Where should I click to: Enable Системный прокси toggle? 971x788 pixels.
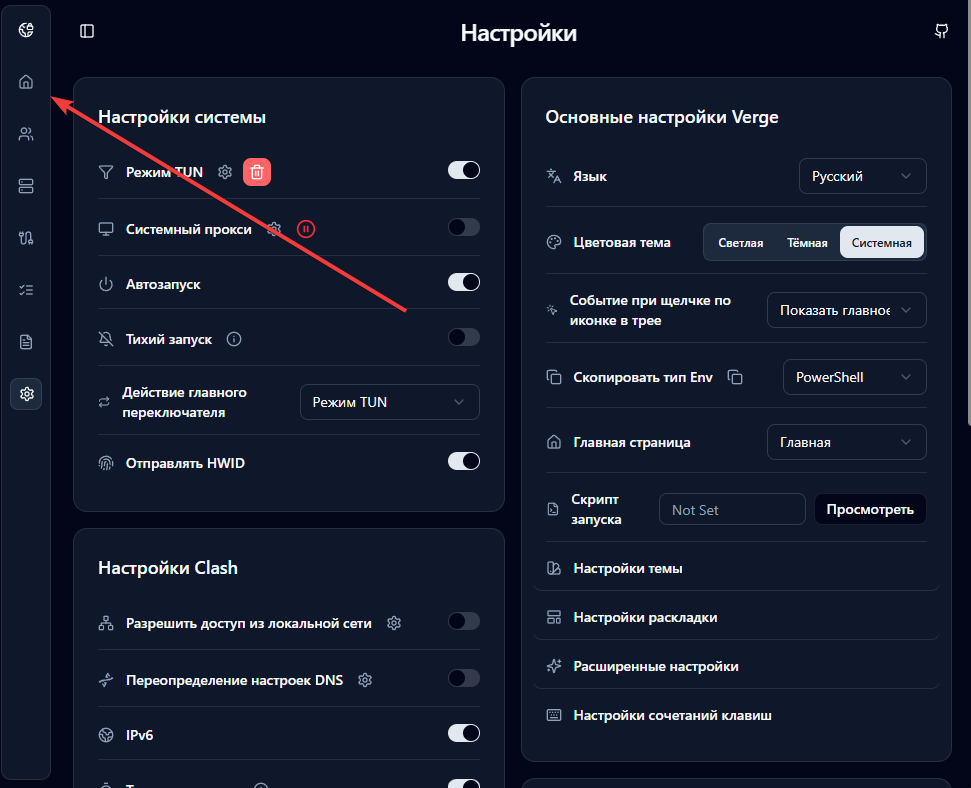(x=463, y=227)
